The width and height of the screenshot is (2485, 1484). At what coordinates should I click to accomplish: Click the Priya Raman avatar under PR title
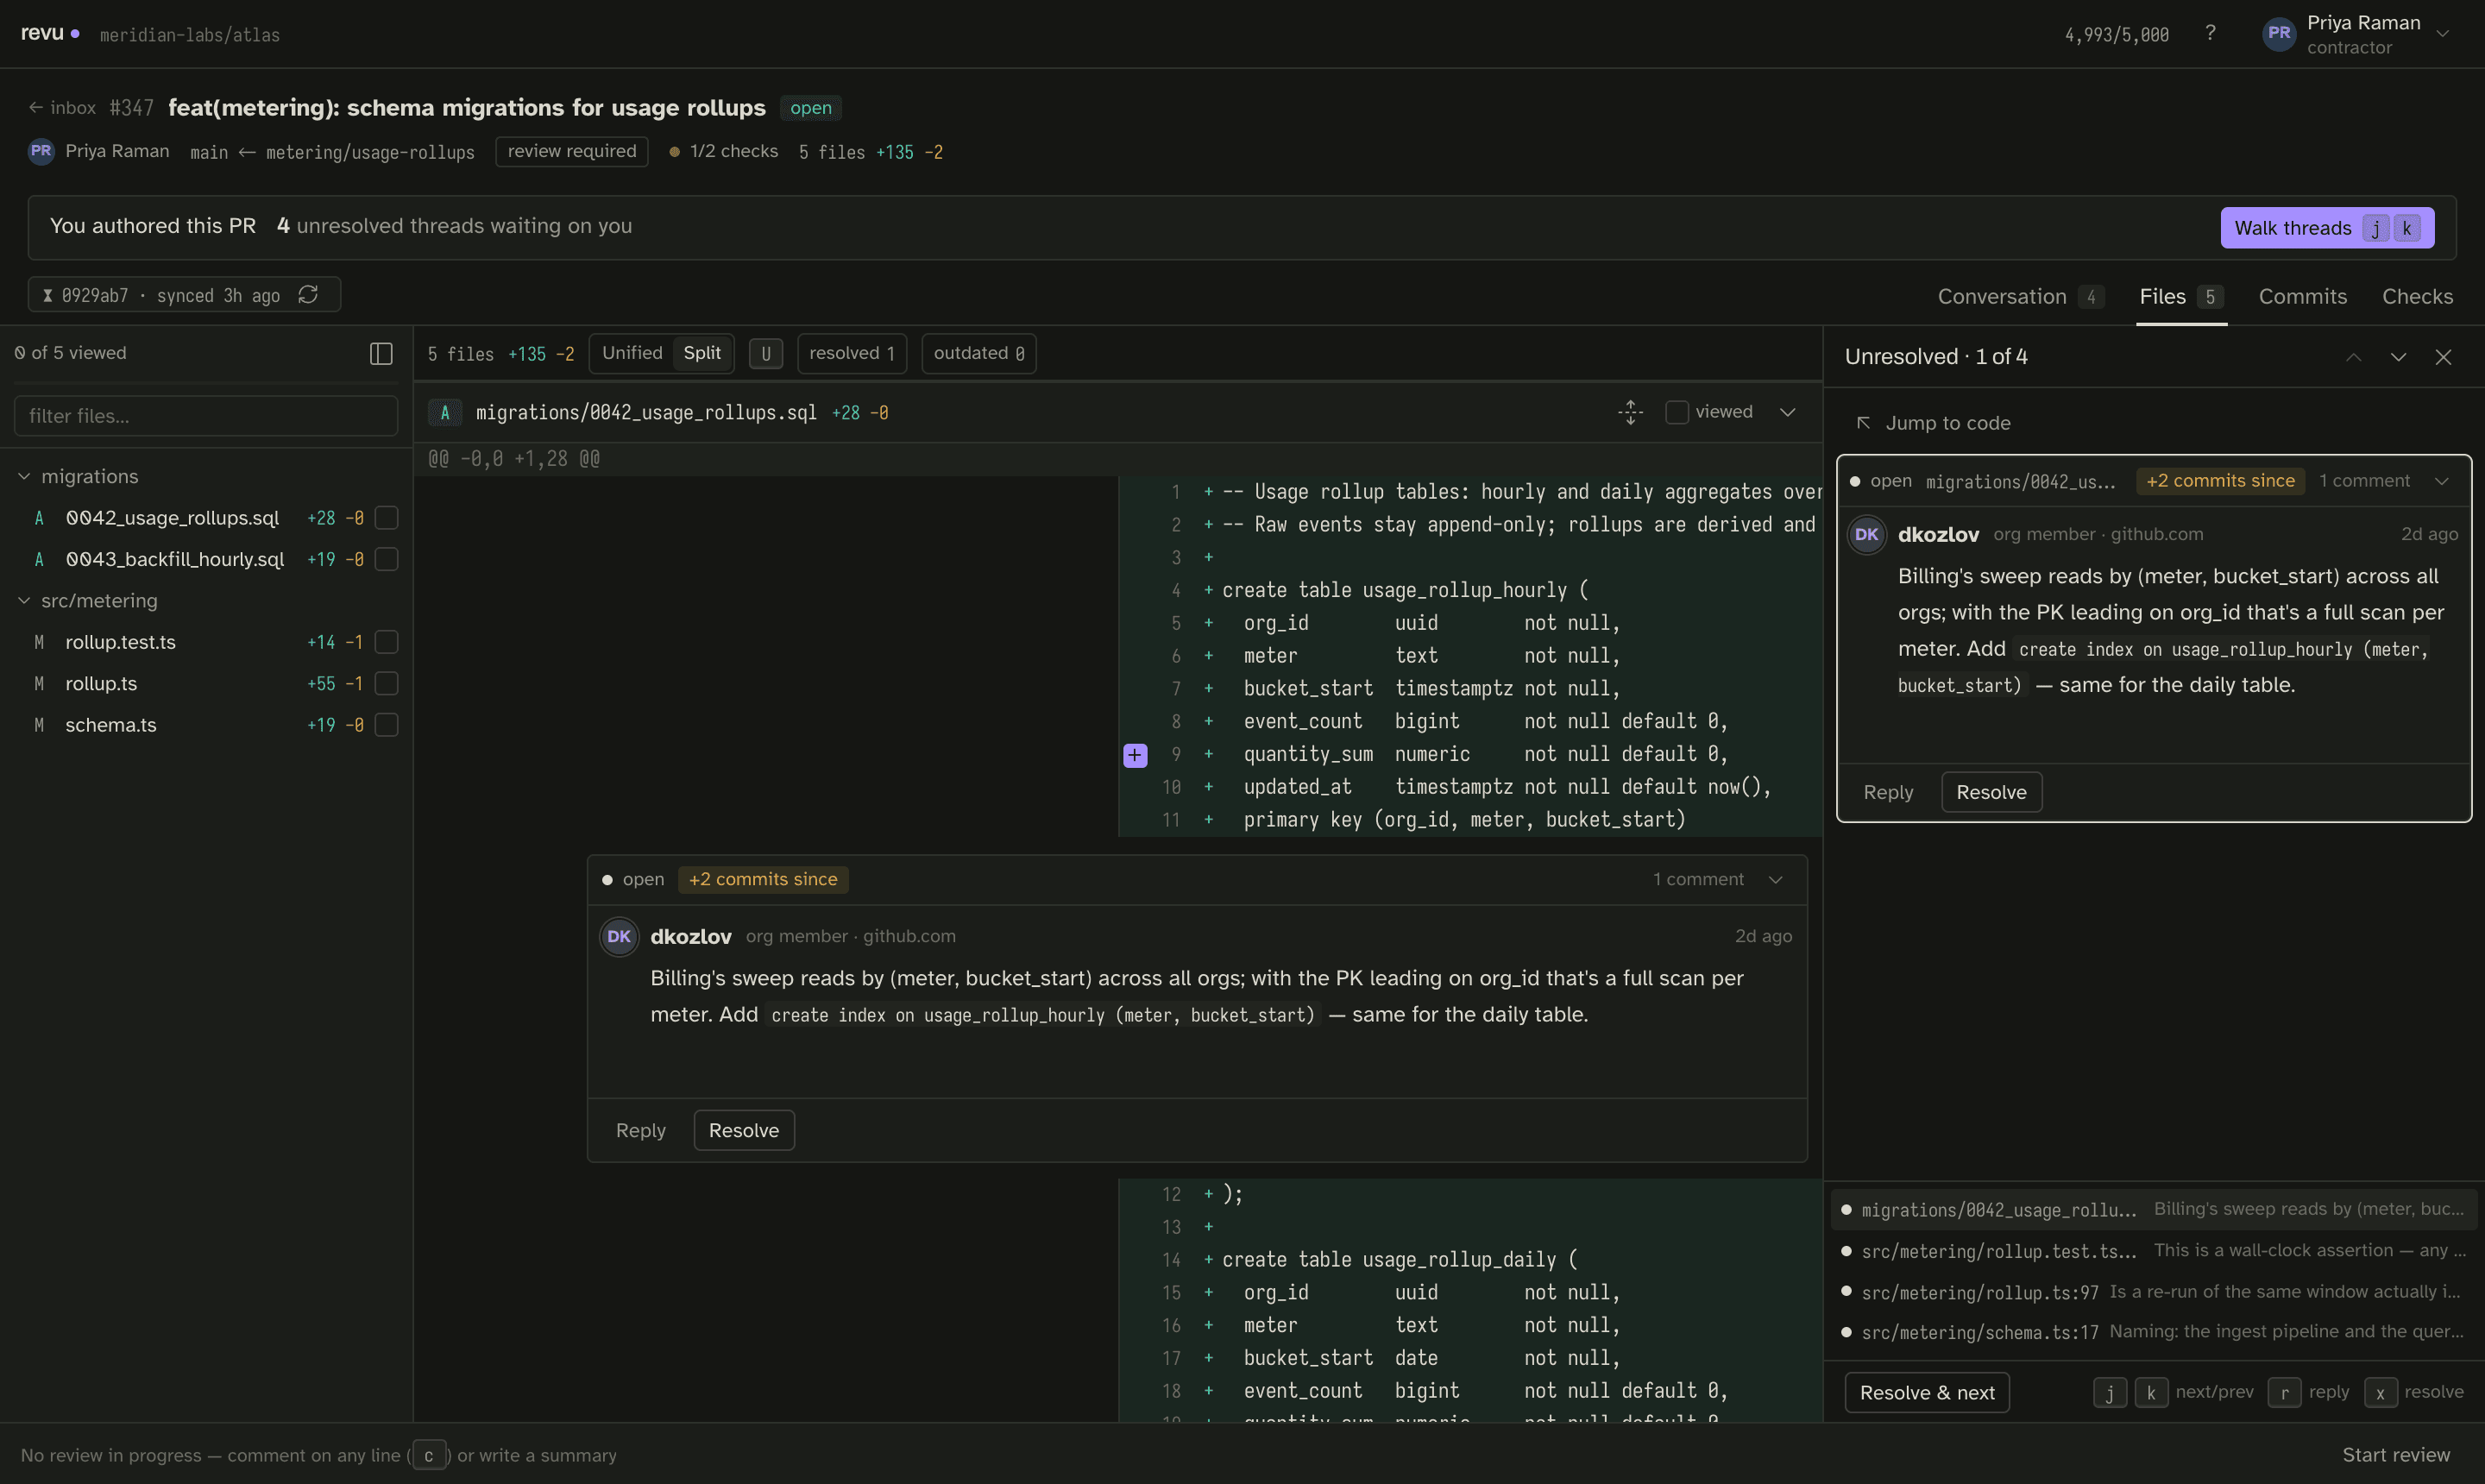(x=41, y=151)
